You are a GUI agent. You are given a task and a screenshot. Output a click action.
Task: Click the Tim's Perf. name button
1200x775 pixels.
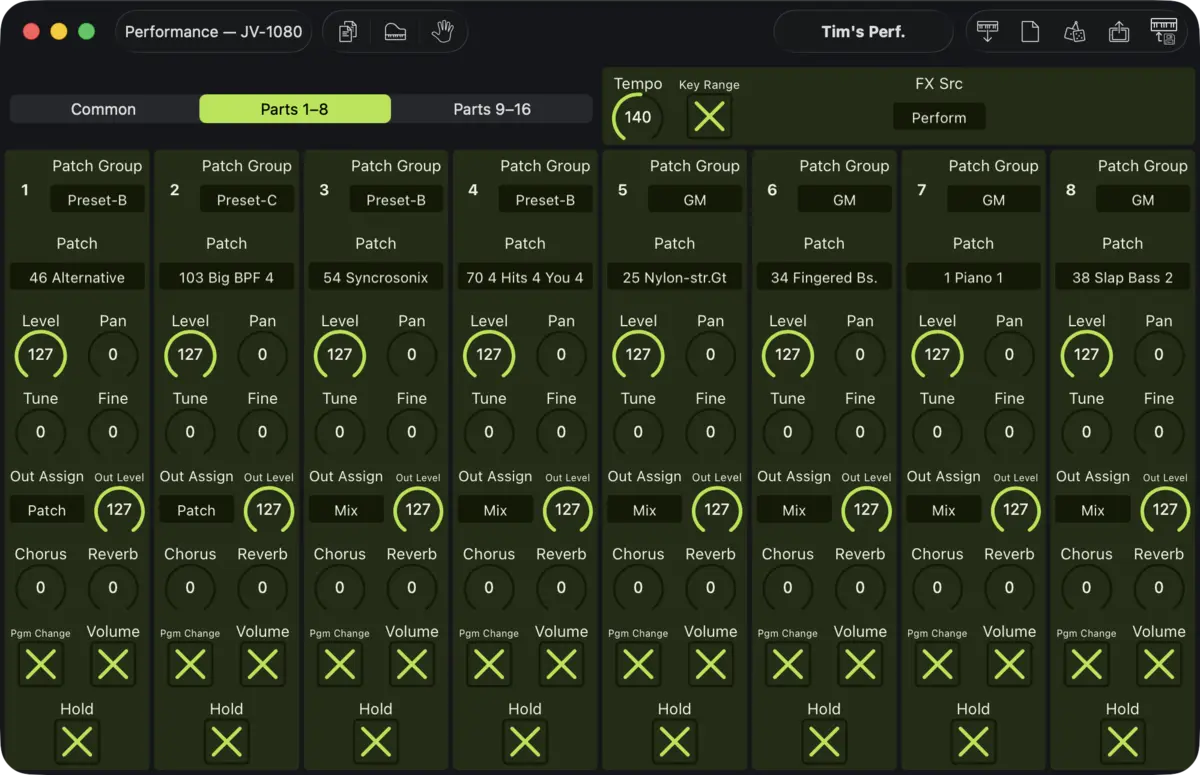[x=863, y=32]
